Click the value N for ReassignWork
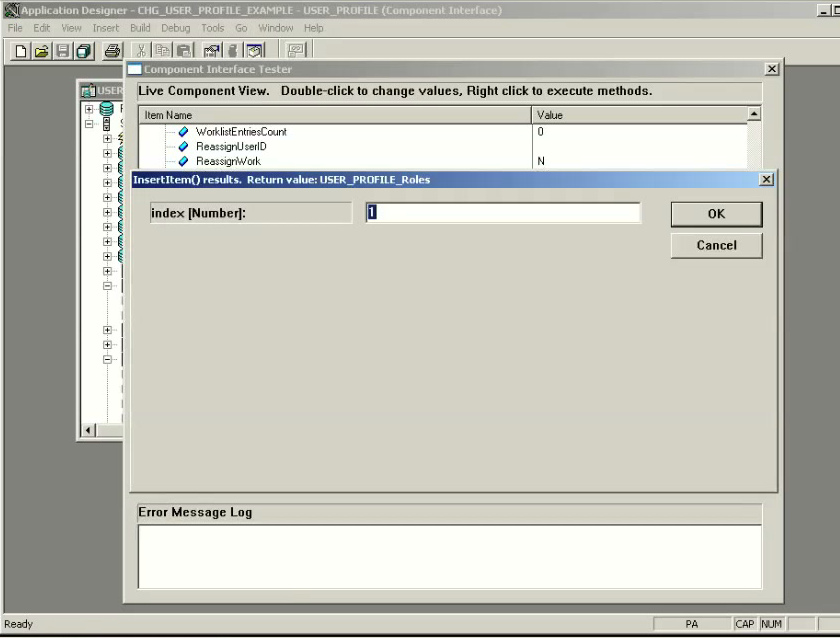Screen dimensions: 840x638 click(541, 161)
